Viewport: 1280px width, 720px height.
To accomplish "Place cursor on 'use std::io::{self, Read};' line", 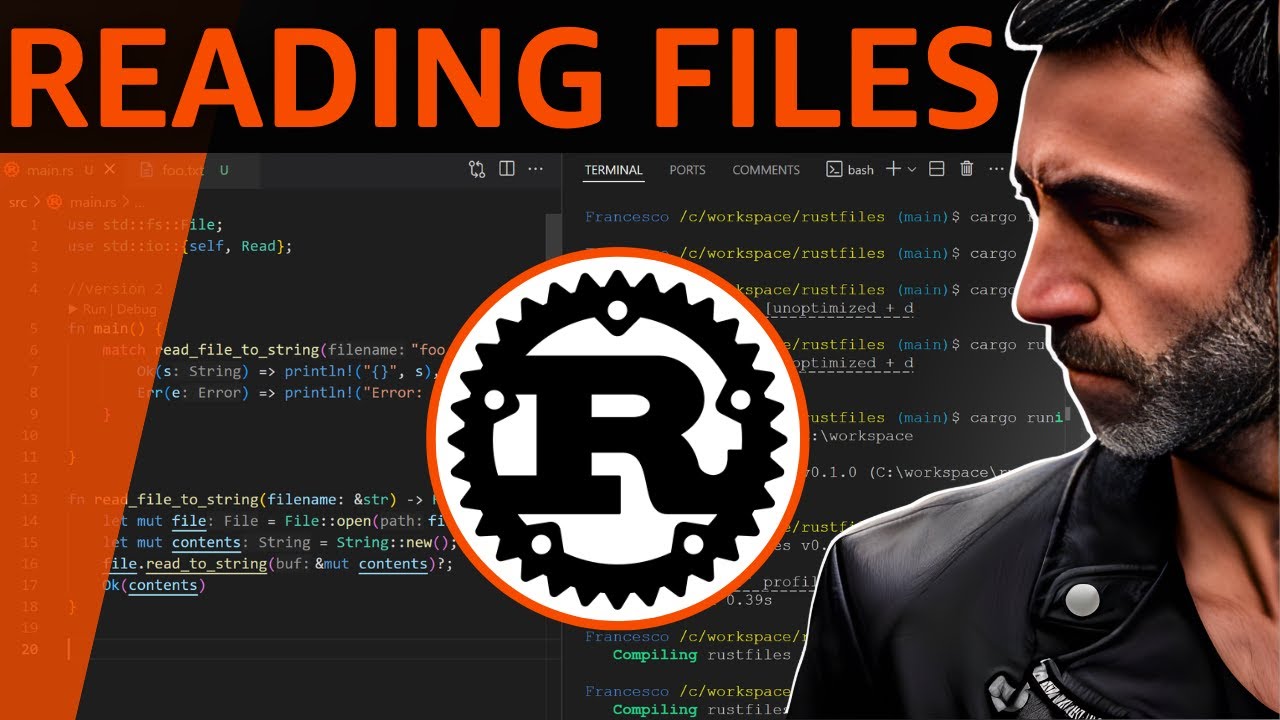I will coord(180,246).
